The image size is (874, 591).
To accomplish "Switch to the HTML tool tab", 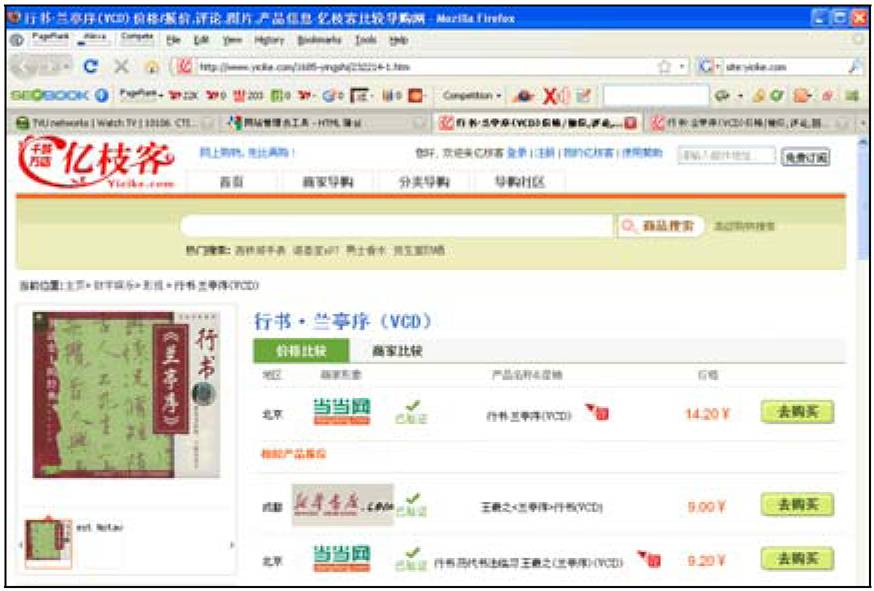I will (324, 123).
